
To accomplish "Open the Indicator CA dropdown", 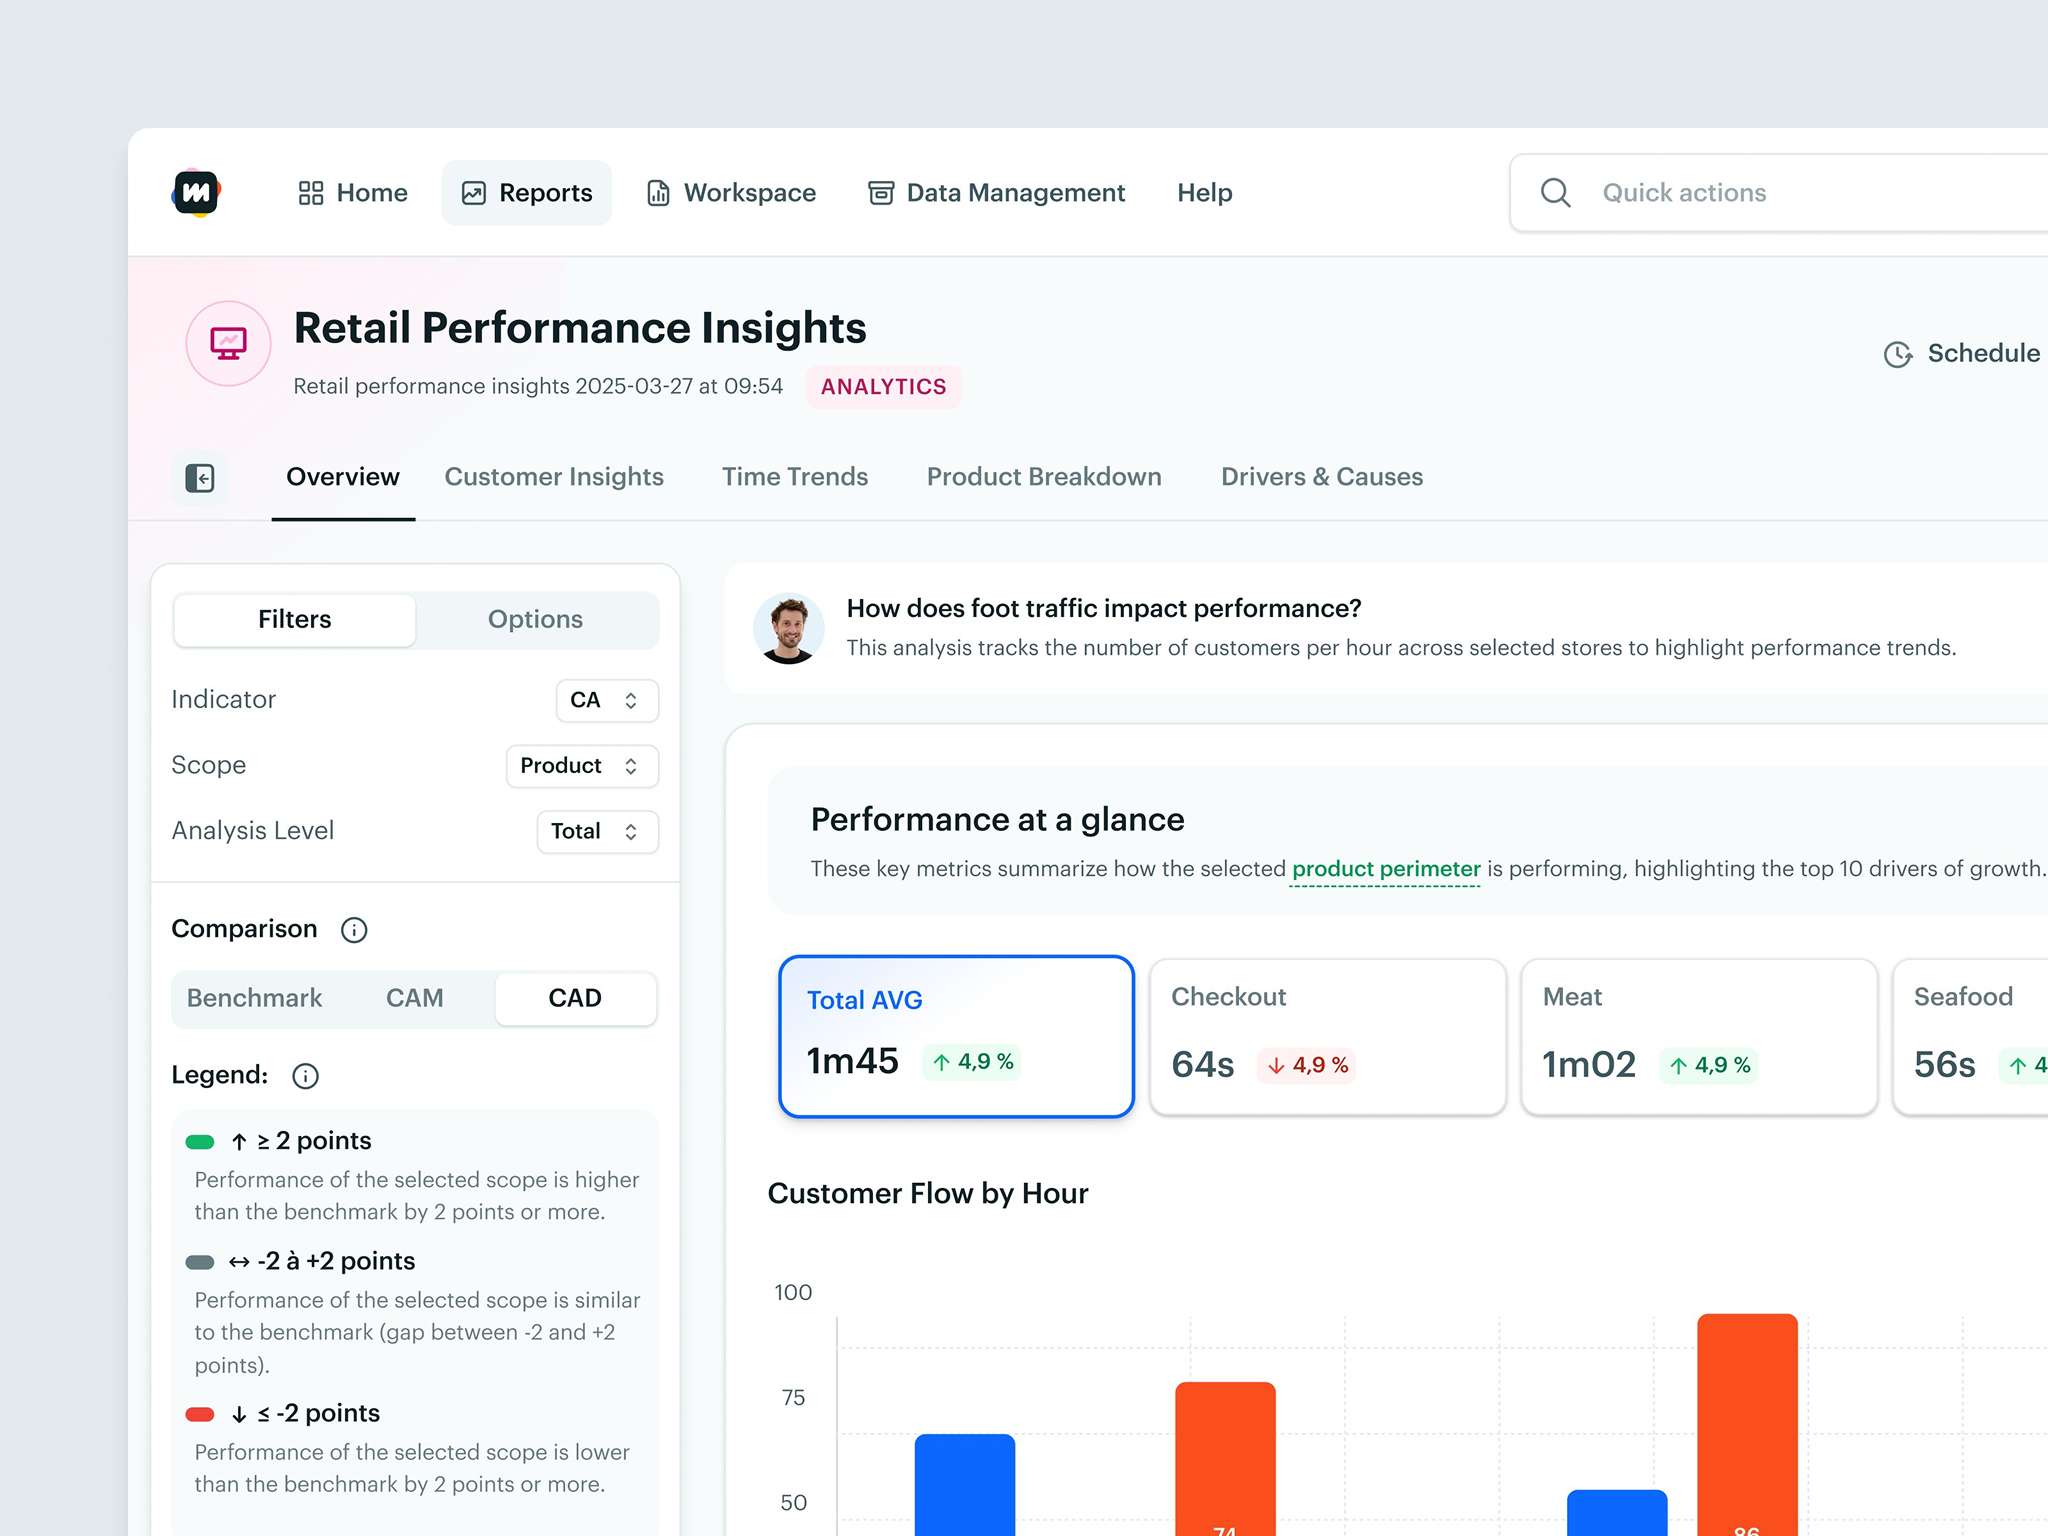I will pyautogui.click(x=606, y=700).
